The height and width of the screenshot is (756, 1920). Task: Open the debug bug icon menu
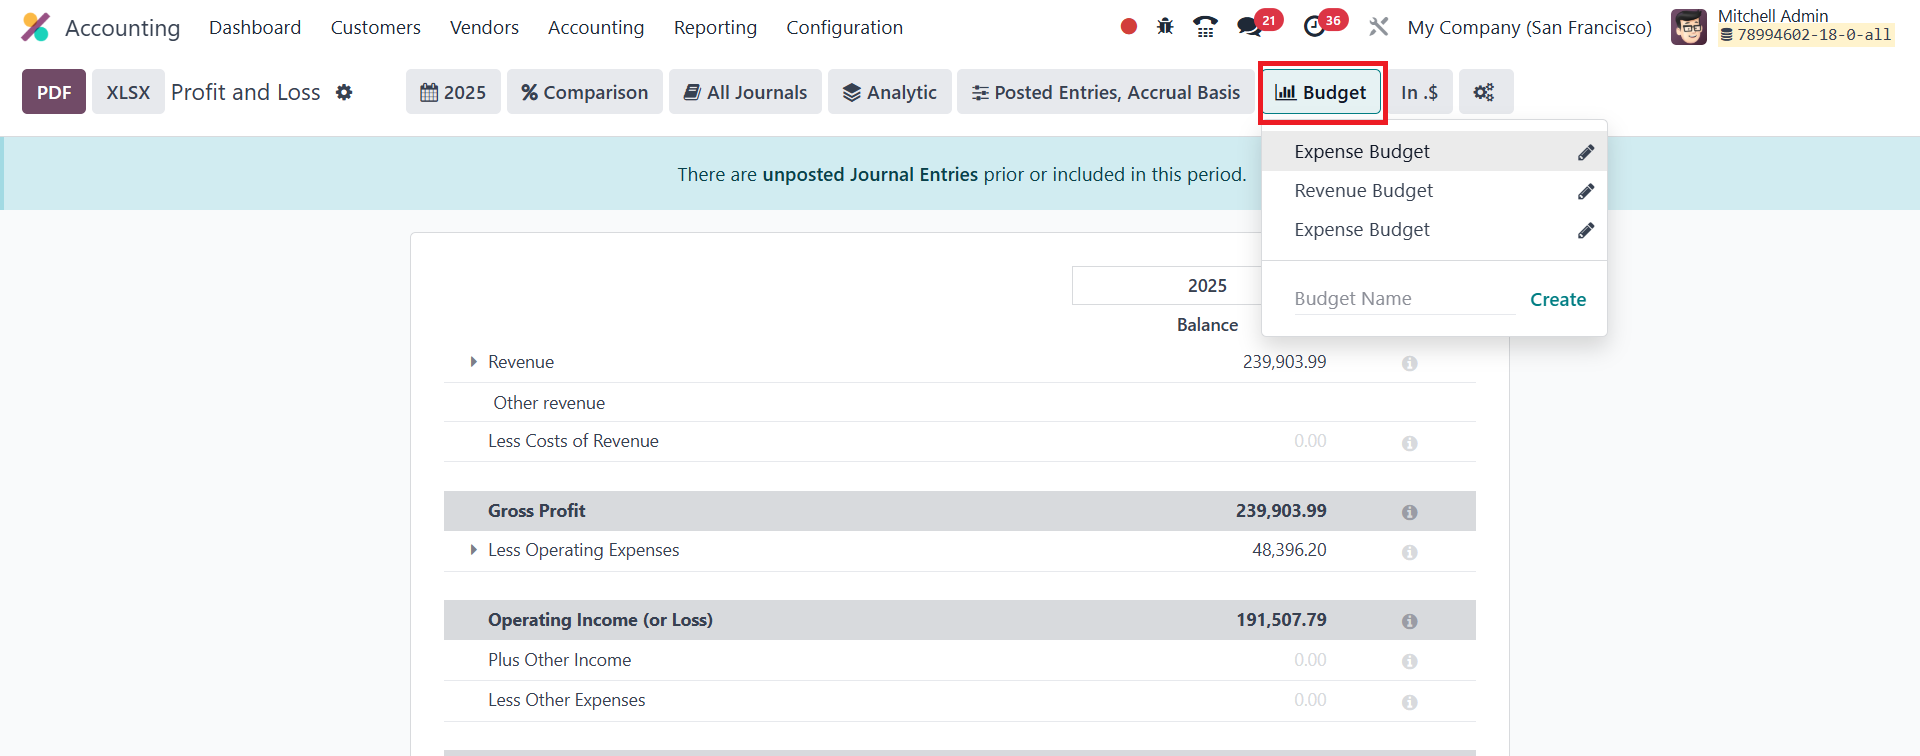1165,27
